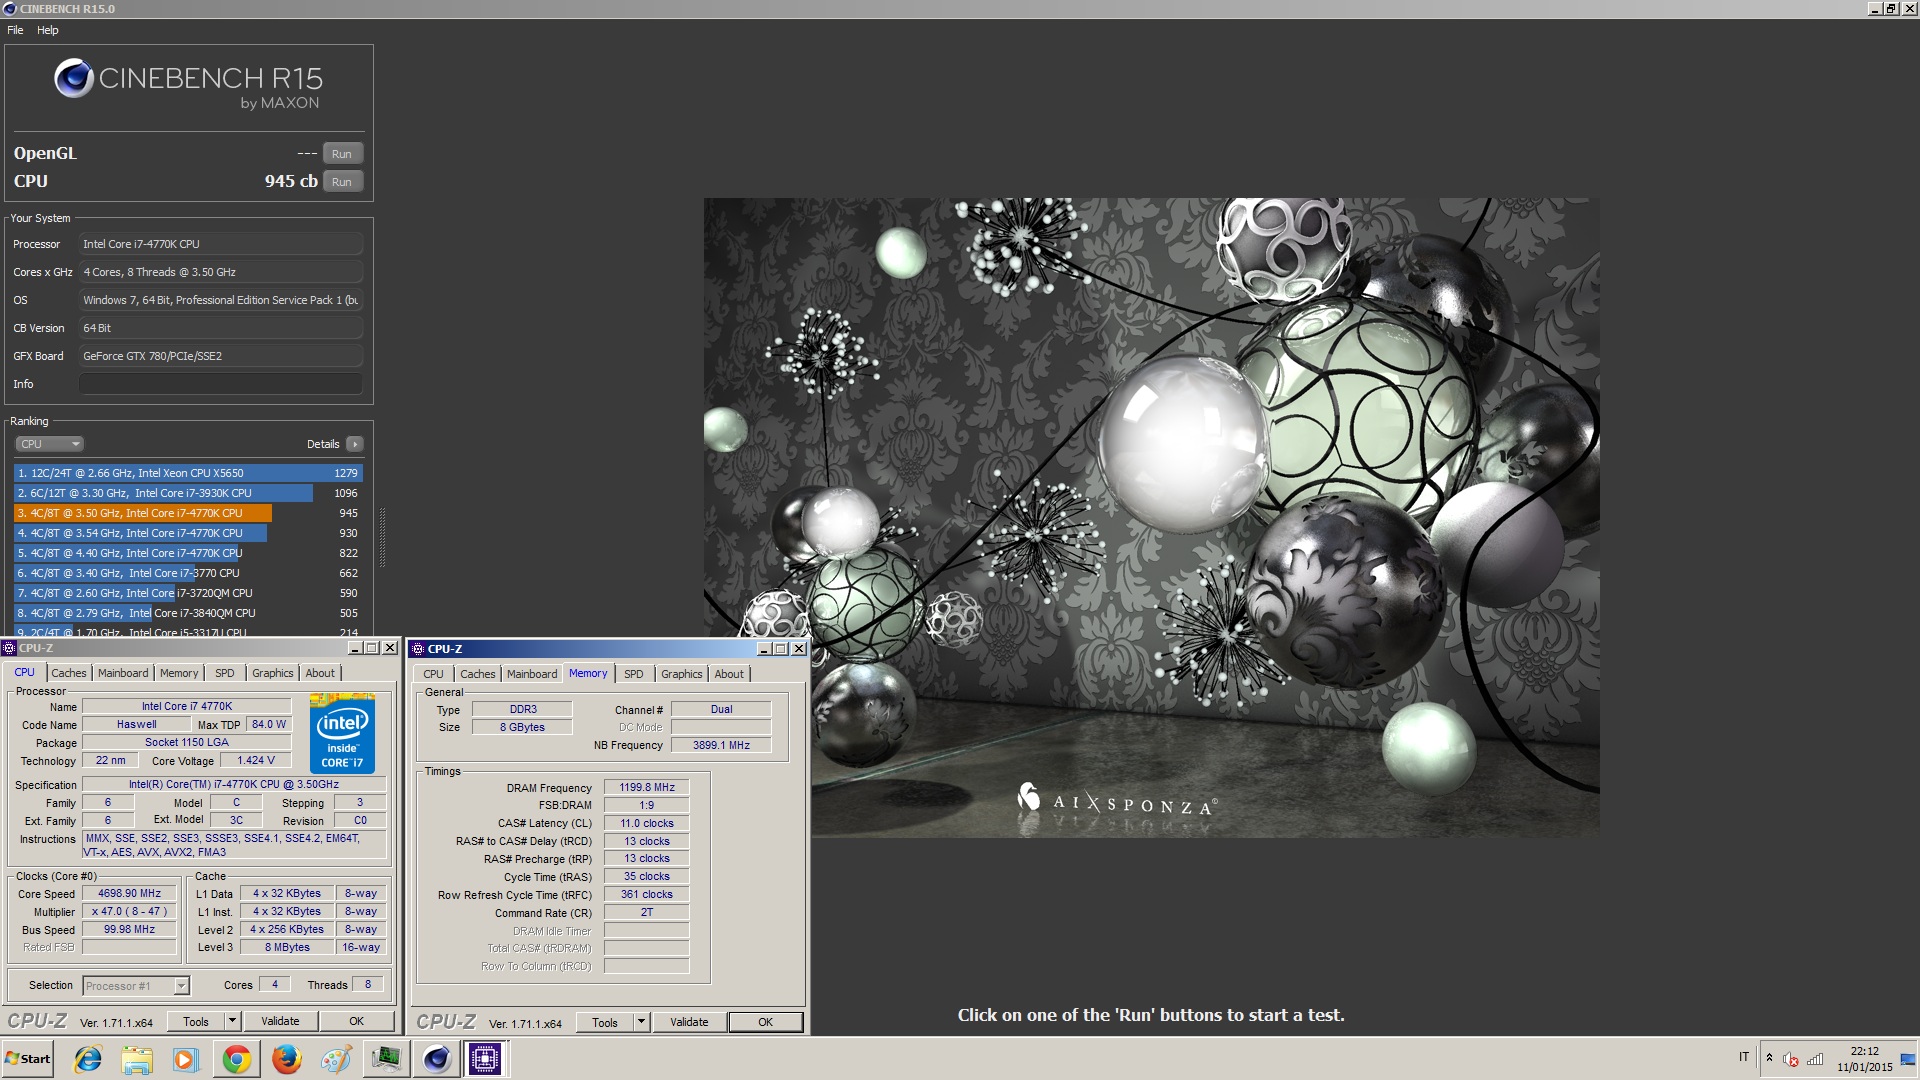Click the muted volume tray icon
The image size is (1920, 1080).
[x=1791, y=1060]
